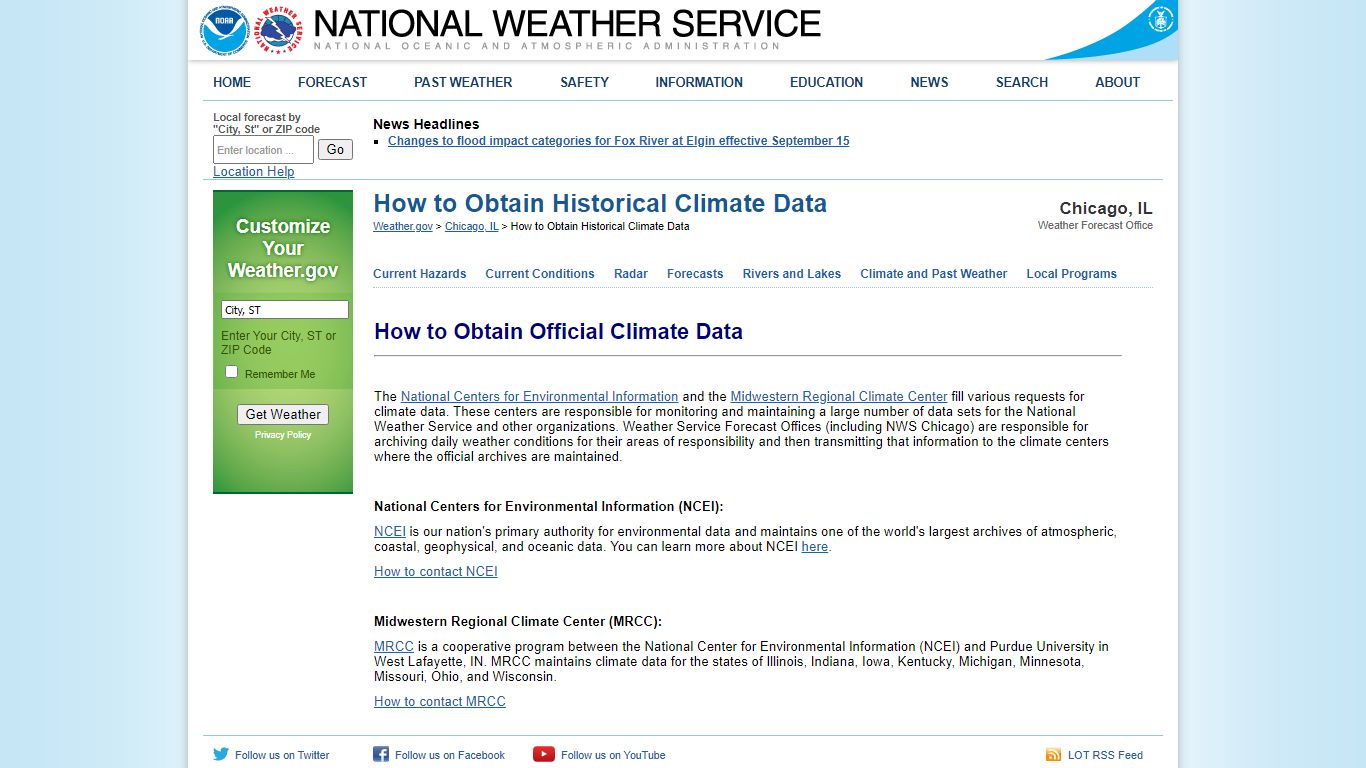Select the Current Conditions tab
This screenshot has height=768, width=1366.
[x=540, y=274]
